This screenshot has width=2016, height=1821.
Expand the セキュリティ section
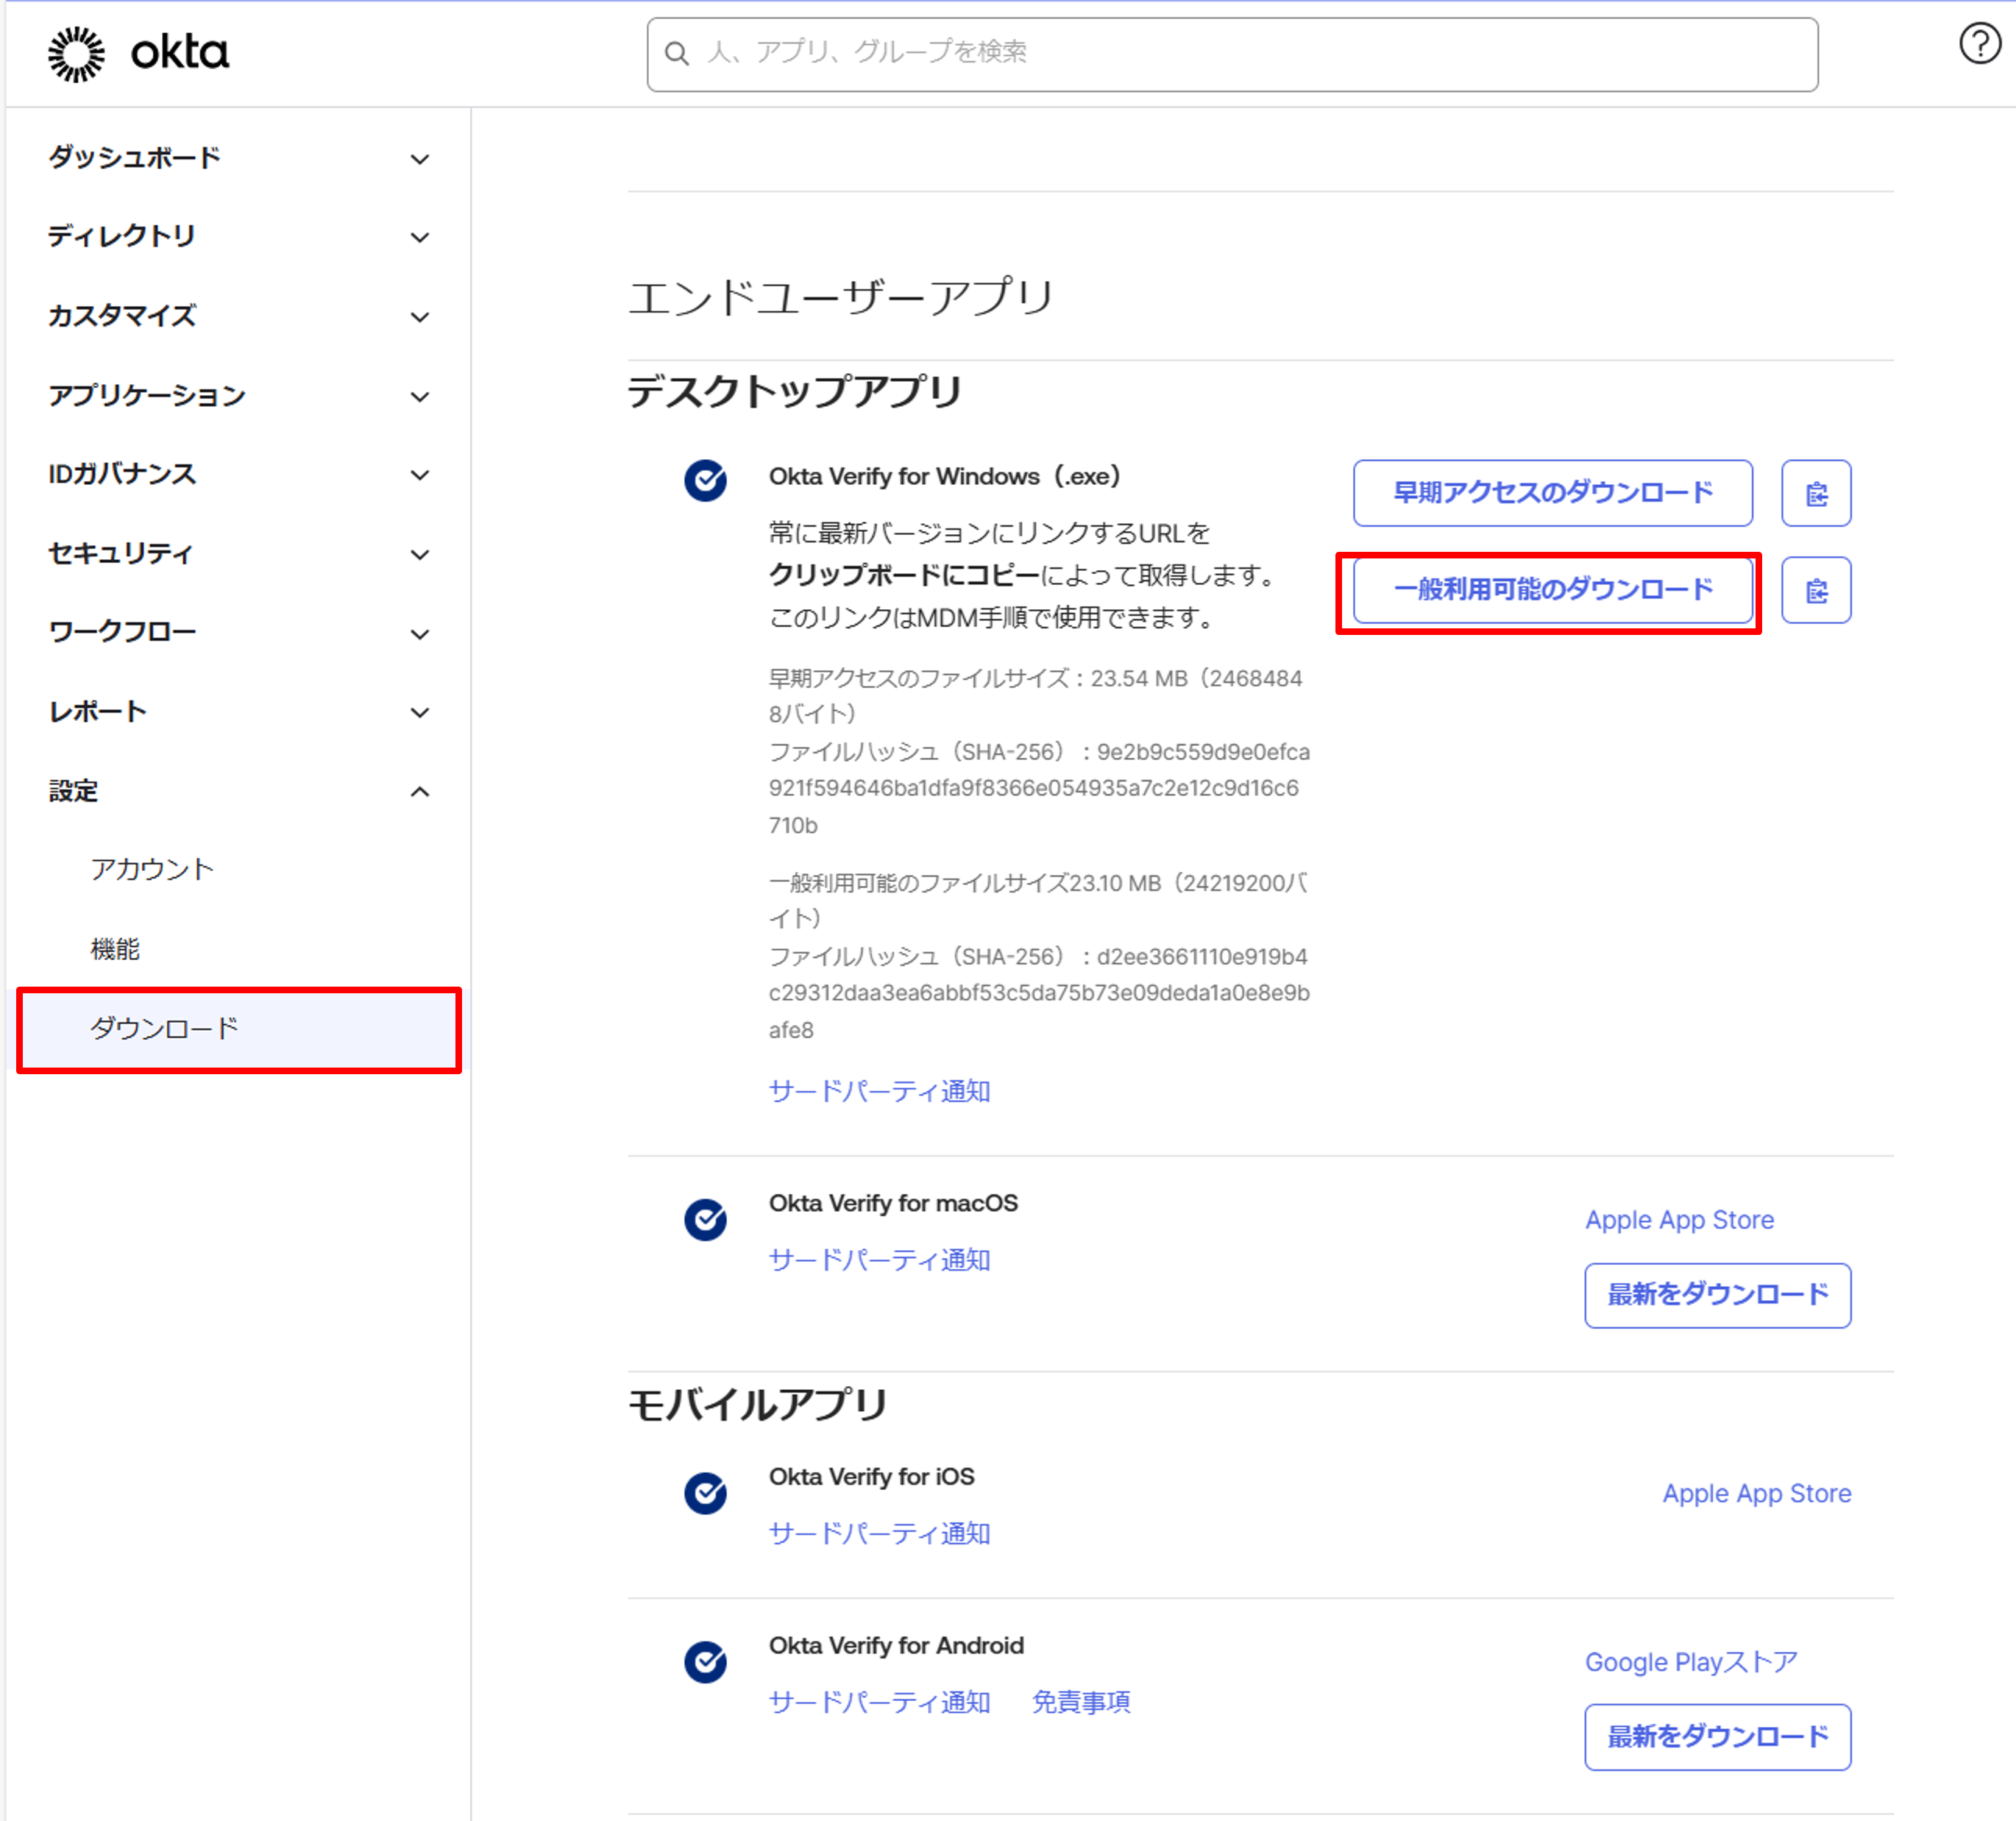coord(238,554)
